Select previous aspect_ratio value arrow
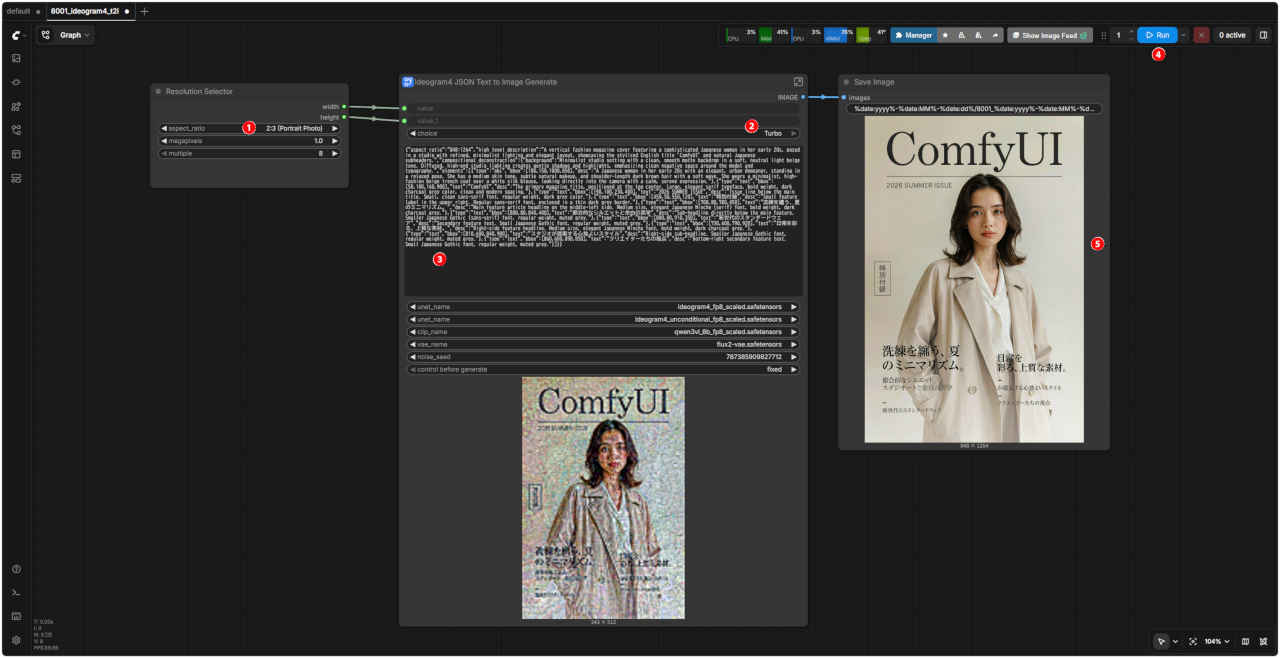The image size is (1280, 658). point(164,128)
